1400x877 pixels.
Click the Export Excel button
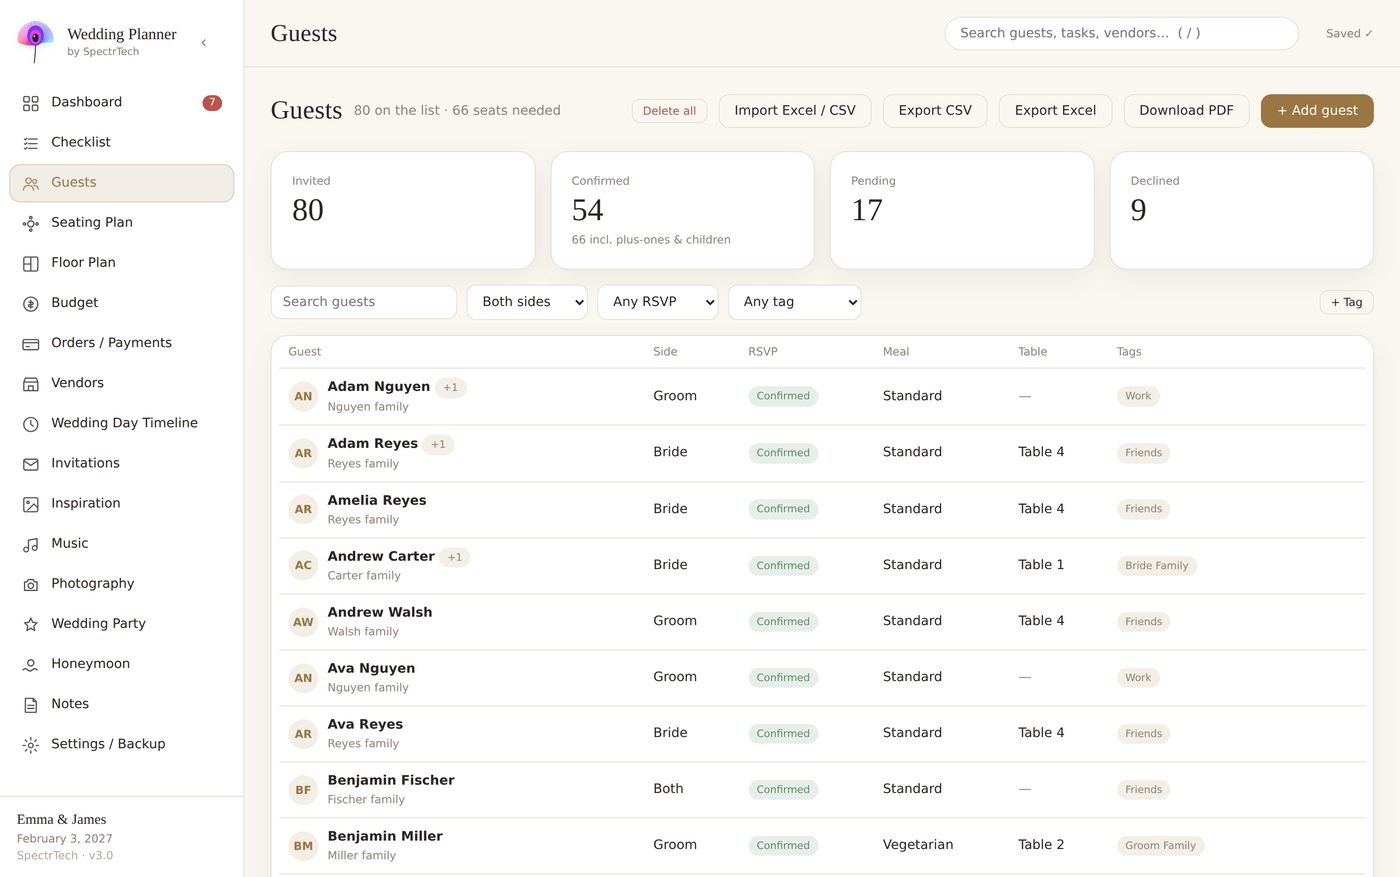click(x=1055, y=111)
